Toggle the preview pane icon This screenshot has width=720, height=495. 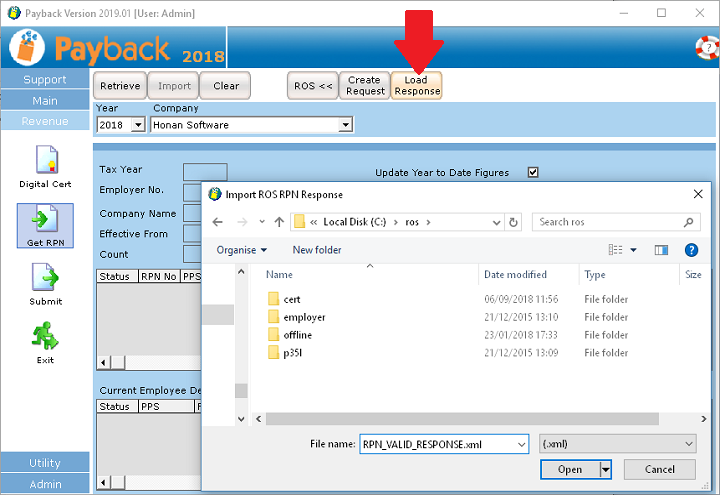pyautogui.click(x=661, y=250)
